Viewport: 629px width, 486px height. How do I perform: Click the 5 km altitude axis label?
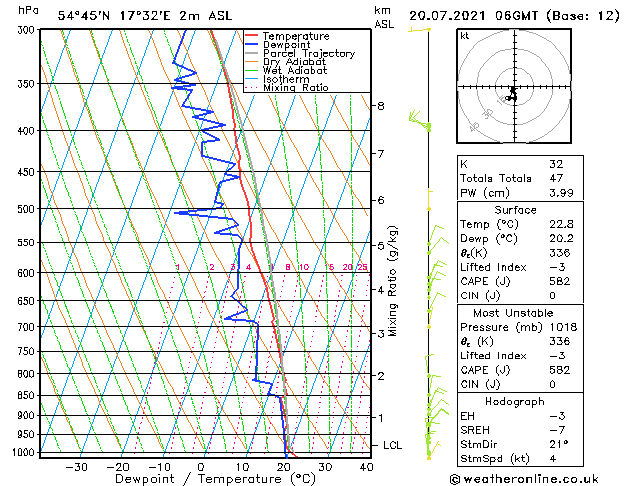380,245
